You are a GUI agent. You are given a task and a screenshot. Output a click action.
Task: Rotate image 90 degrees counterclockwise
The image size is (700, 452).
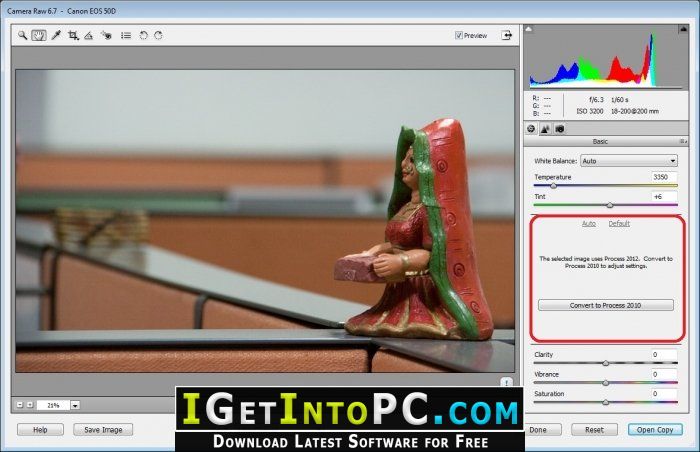pyautogui.click(x=143, y=35)
